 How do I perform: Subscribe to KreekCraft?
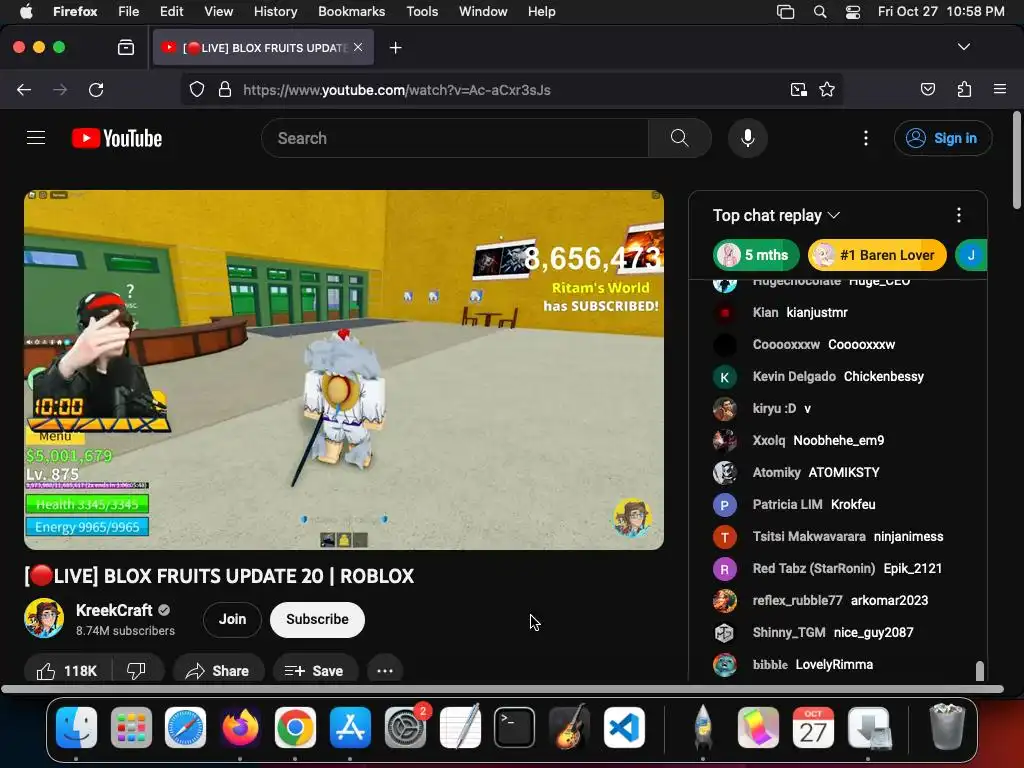(317, 619)
